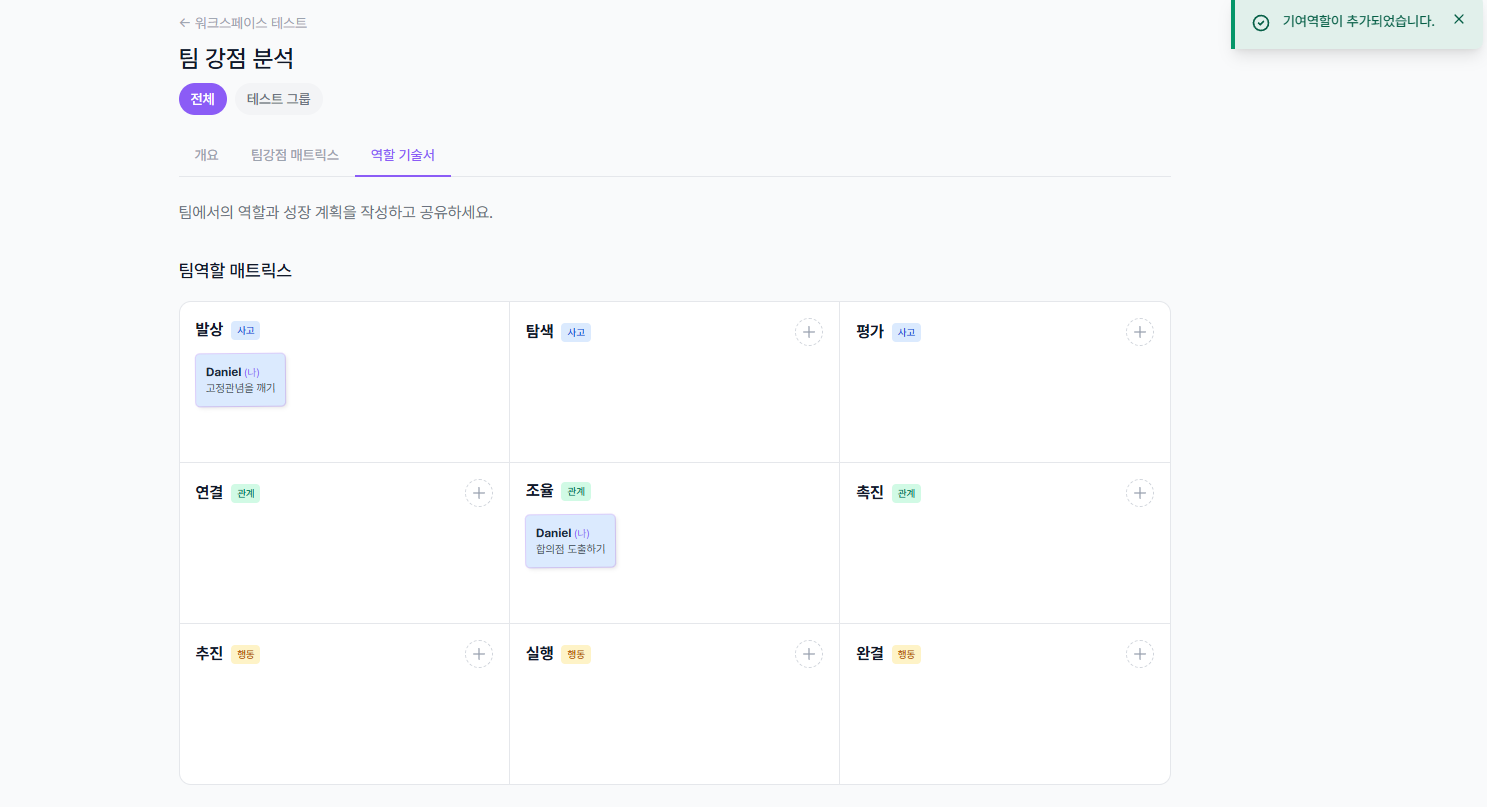
Task: Dismiss the 기여역할 success notification
Action: 1458,19
